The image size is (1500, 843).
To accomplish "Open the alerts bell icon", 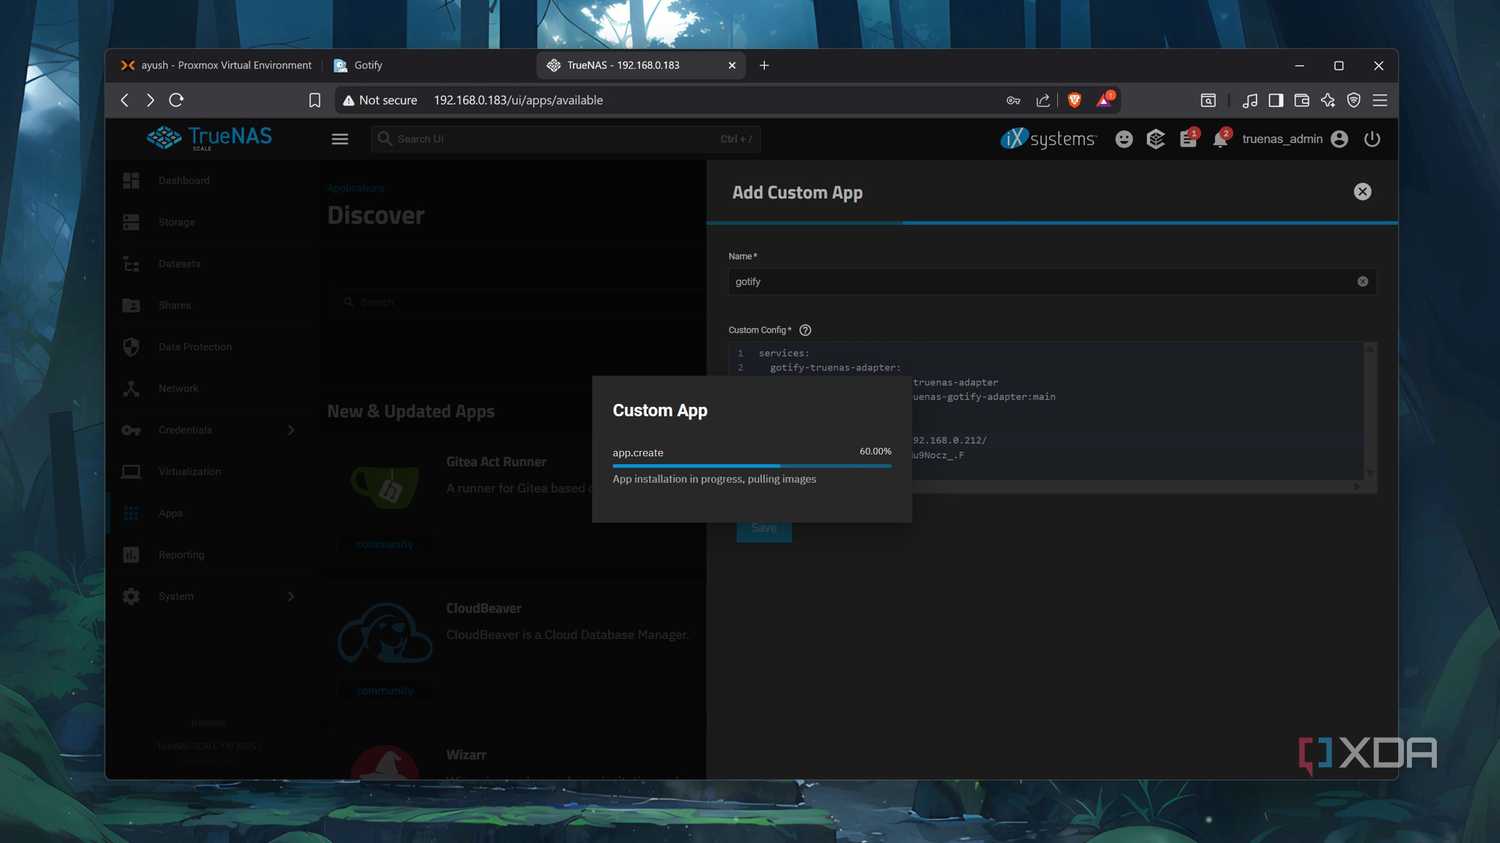I will coord(1220,139).
